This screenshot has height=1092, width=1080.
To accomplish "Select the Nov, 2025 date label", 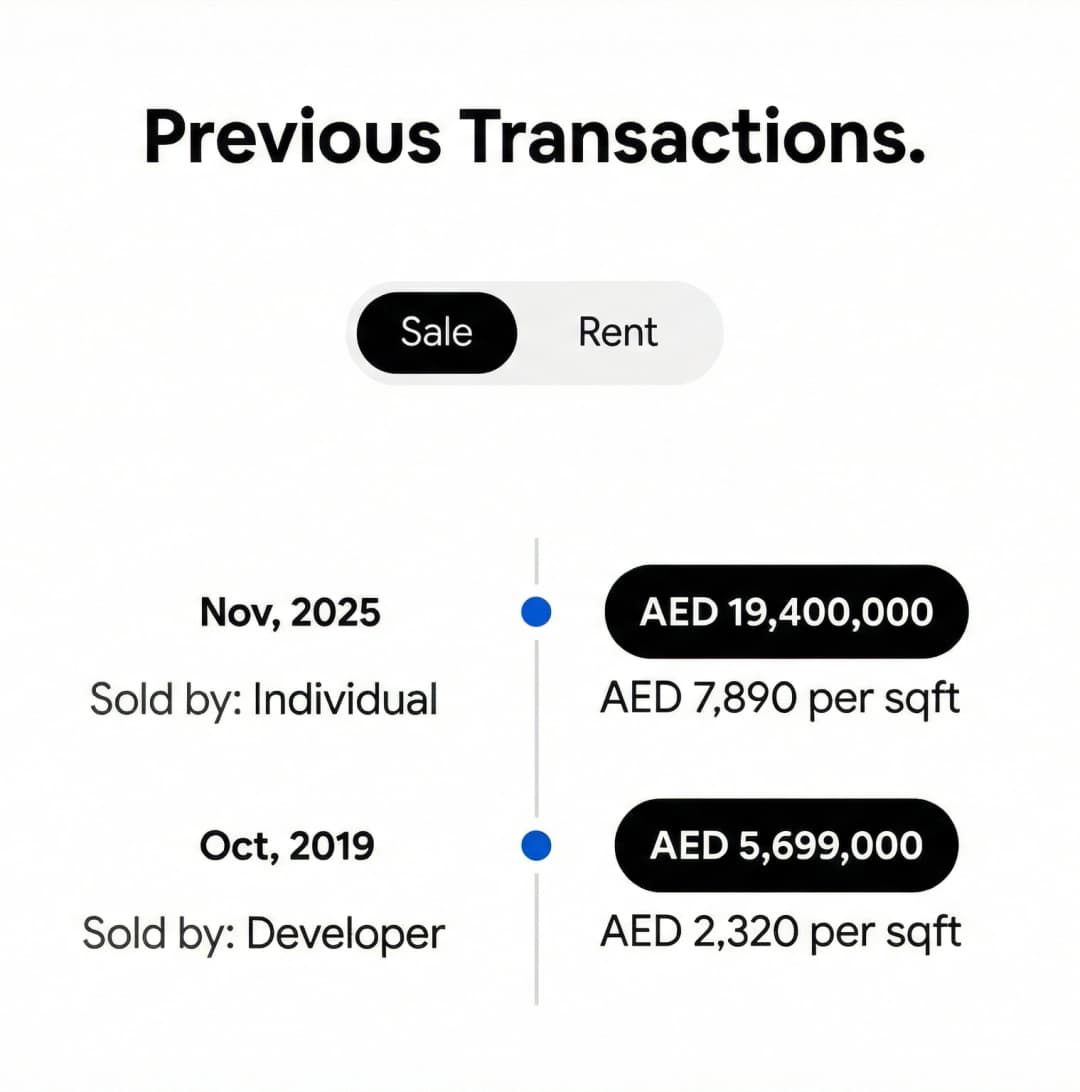I will pyautogui.click(x=291, y=612).
